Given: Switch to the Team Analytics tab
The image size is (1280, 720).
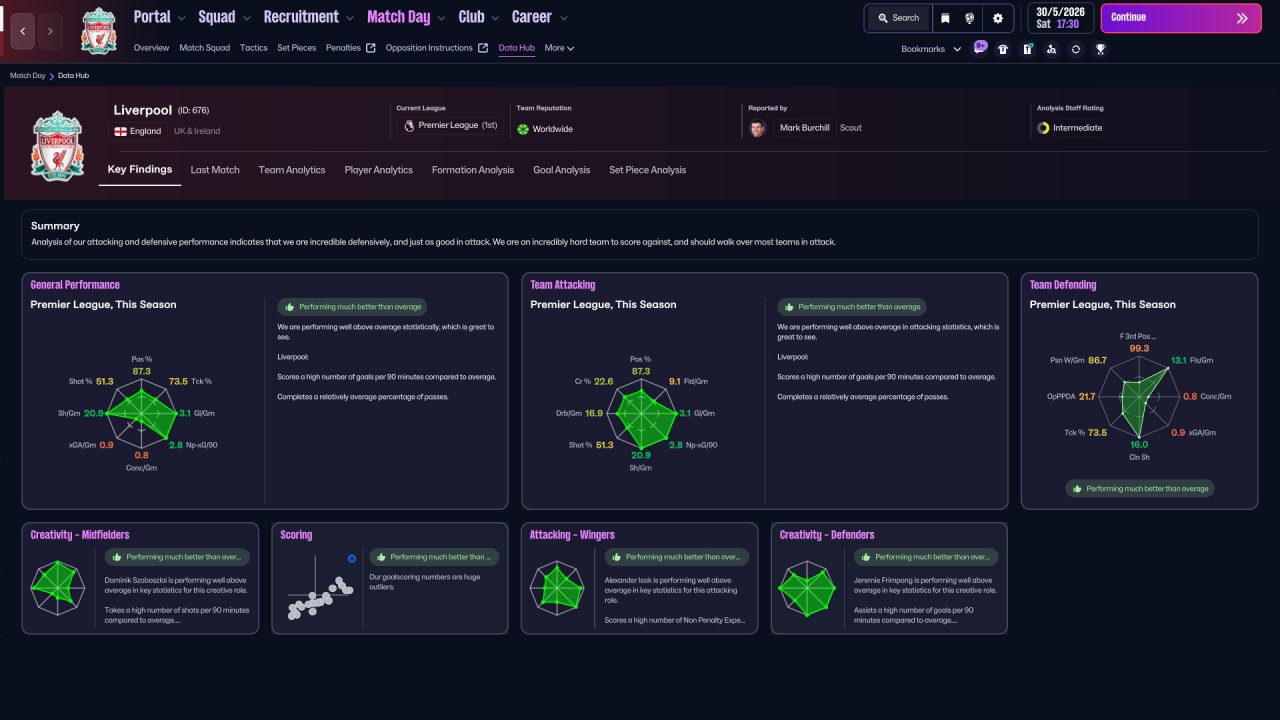Looking at the screenshot, I should click(x=292, y=170).
